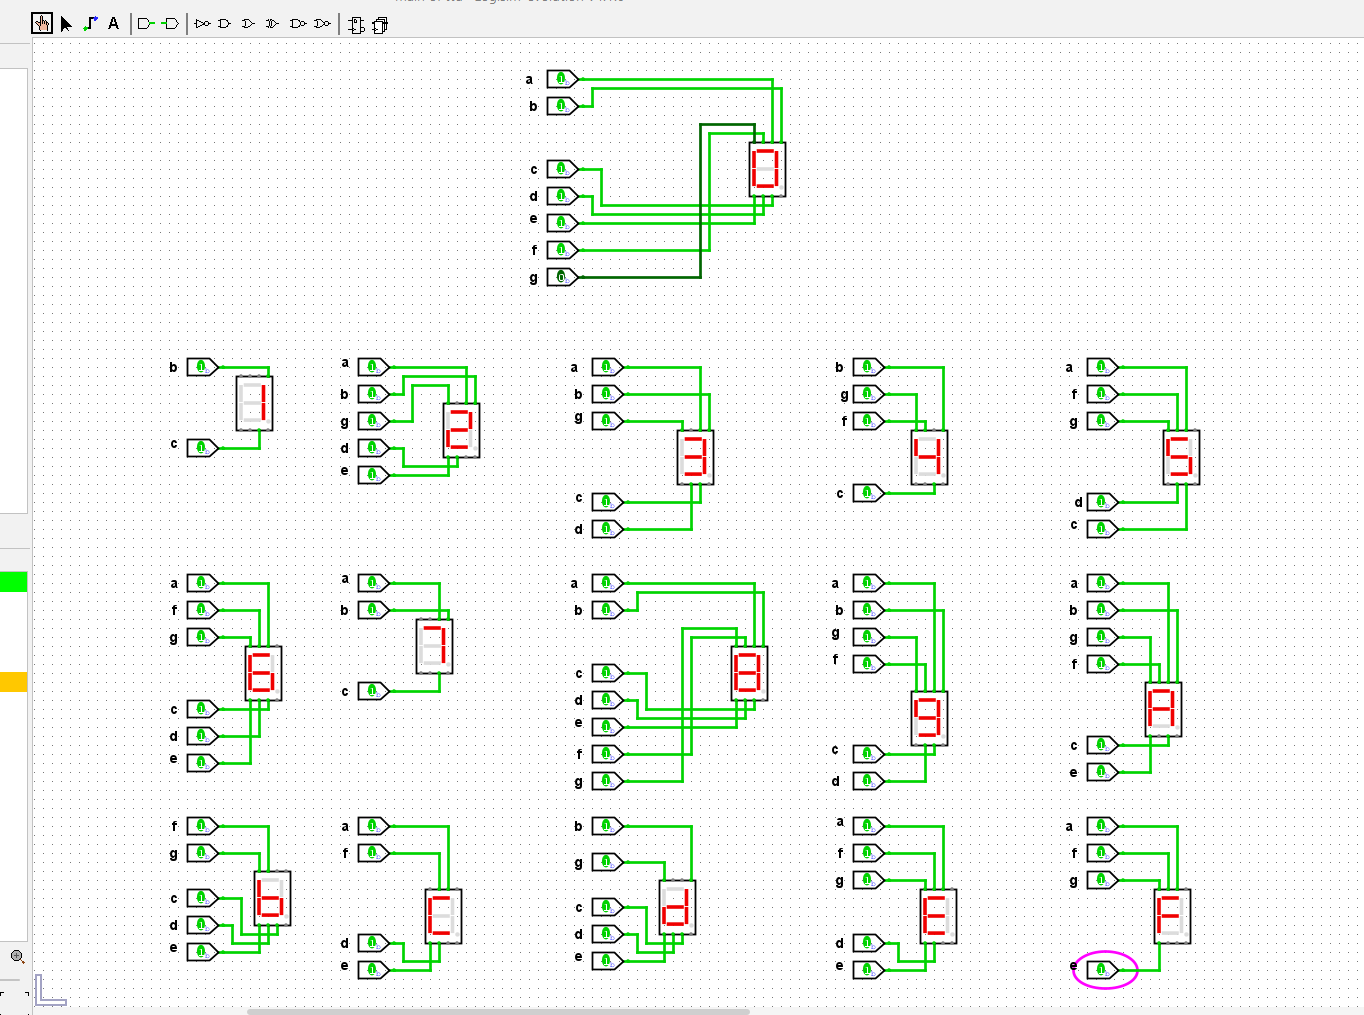Toggle input pin a of the 0 display
This screenshot has height=1015, width=1364.
[562, 78]
